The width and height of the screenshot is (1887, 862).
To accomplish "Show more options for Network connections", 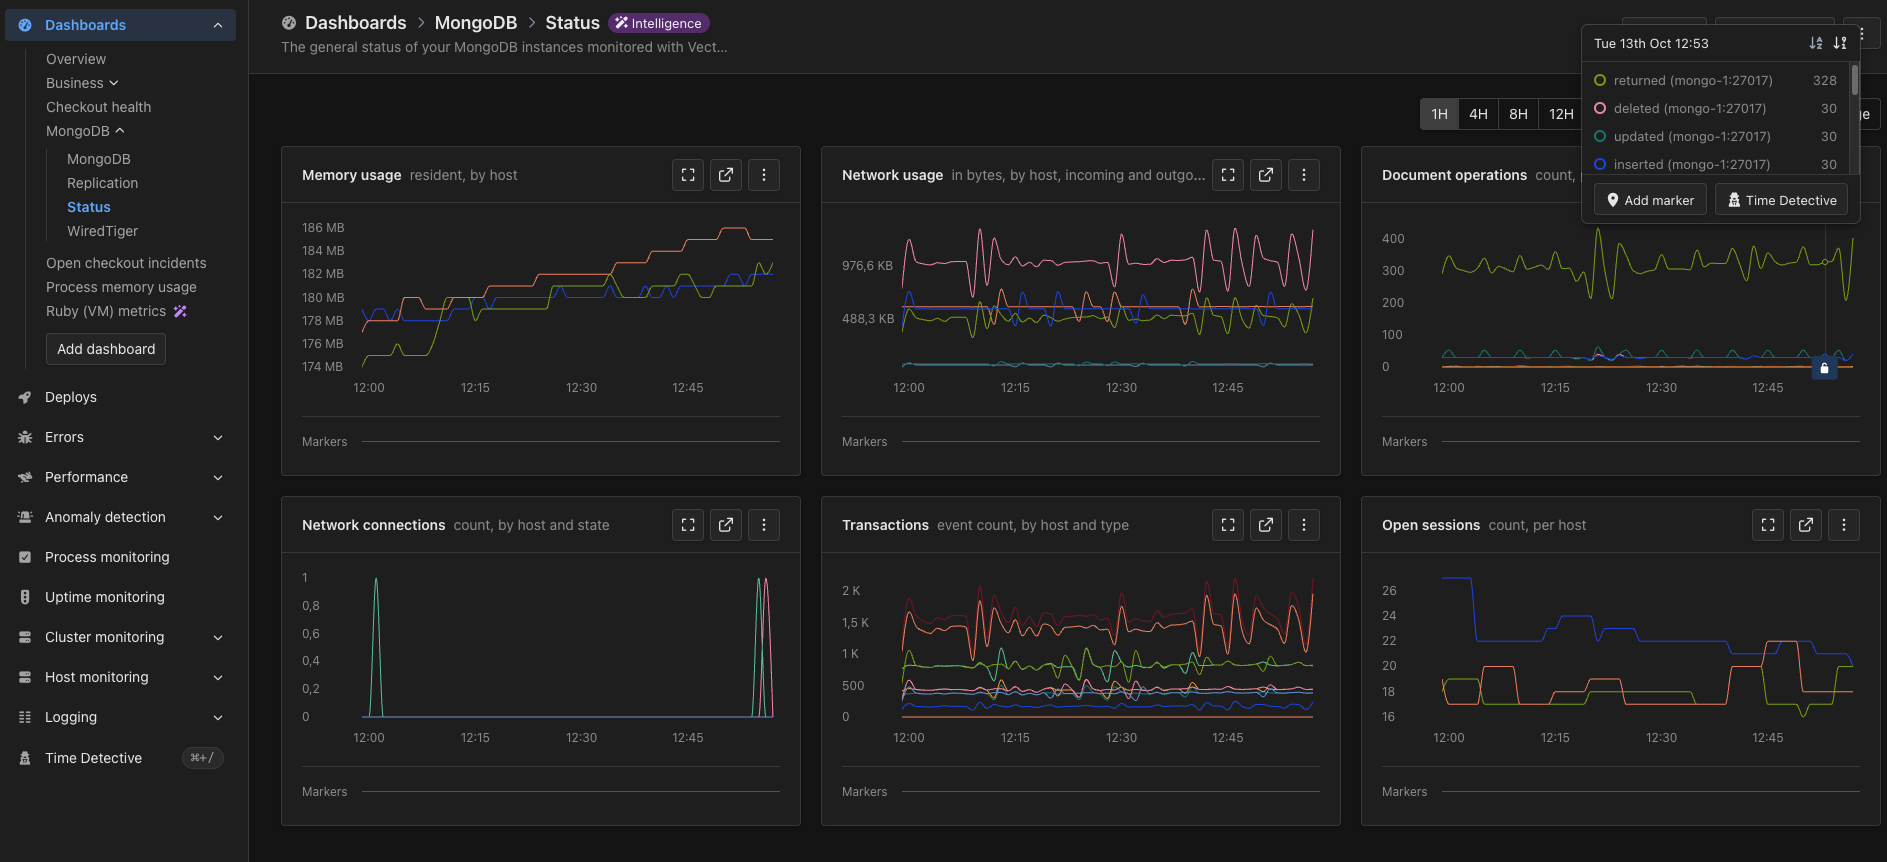I will coord(764,525).
